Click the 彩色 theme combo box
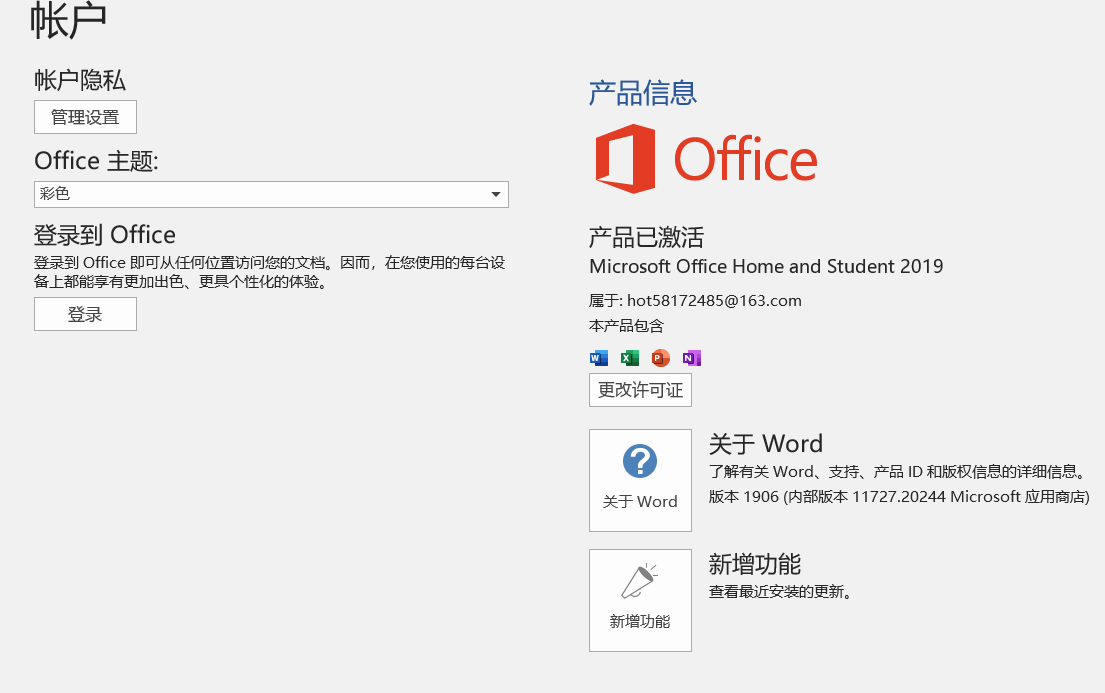The image size is (1105, 693). [x=271, y=195]
